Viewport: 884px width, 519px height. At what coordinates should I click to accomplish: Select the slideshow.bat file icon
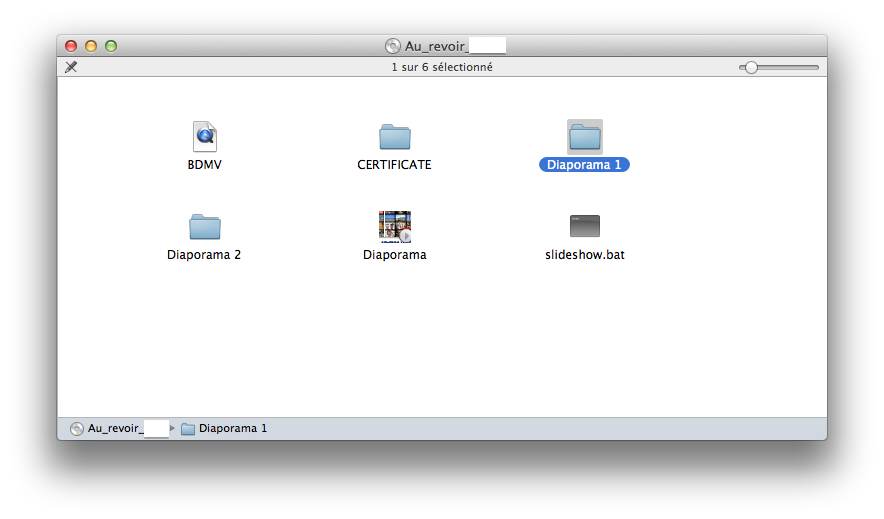(584, 226)
